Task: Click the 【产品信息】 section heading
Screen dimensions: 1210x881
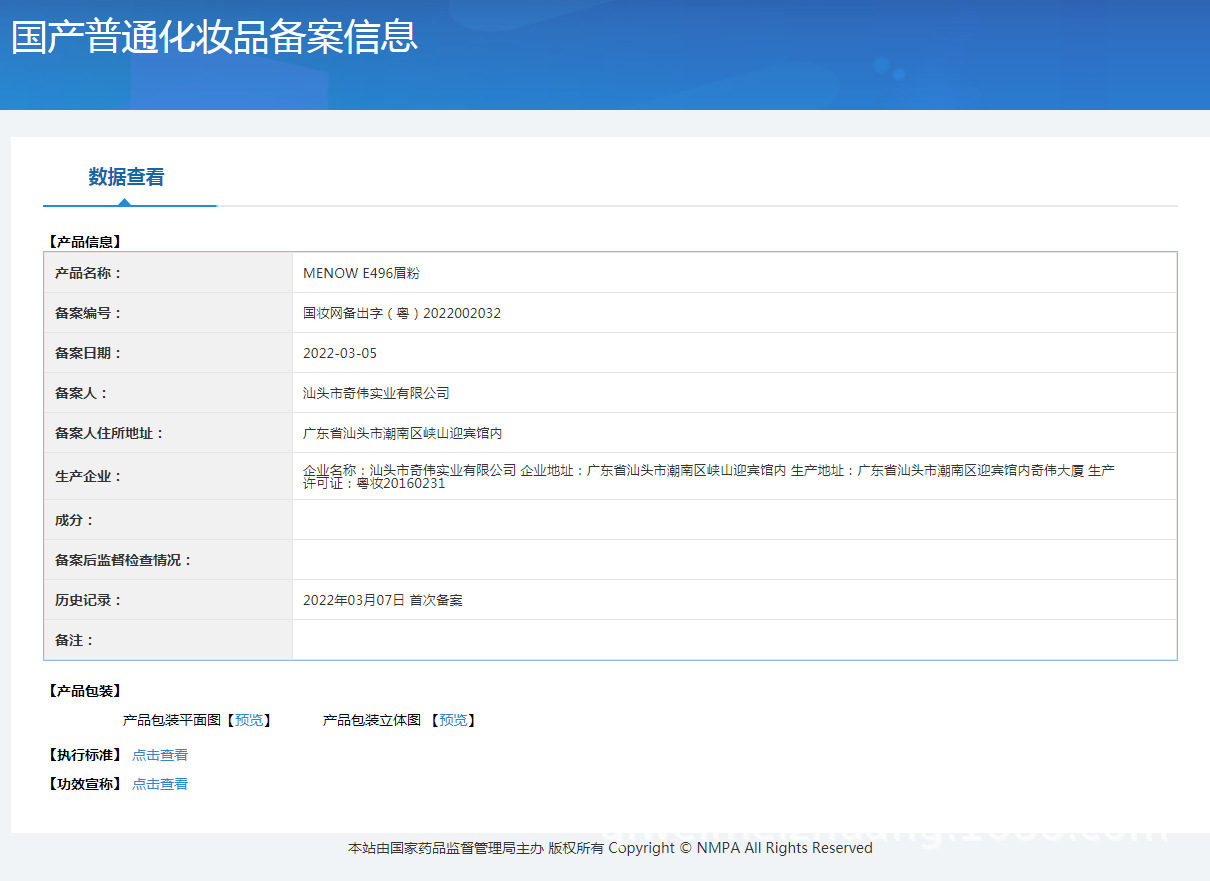Action: [84, 241]
